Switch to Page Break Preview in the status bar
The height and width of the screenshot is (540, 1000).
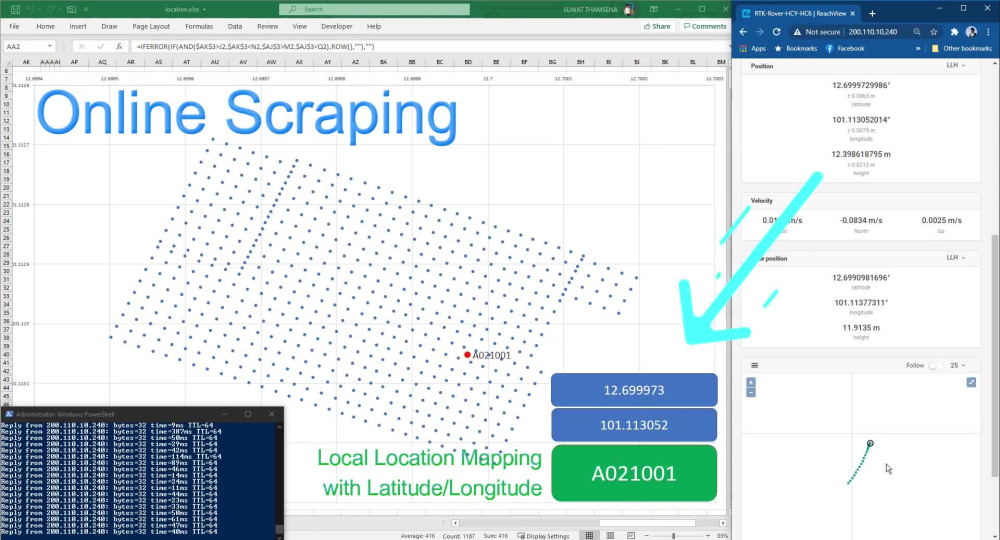coord(631,536)
